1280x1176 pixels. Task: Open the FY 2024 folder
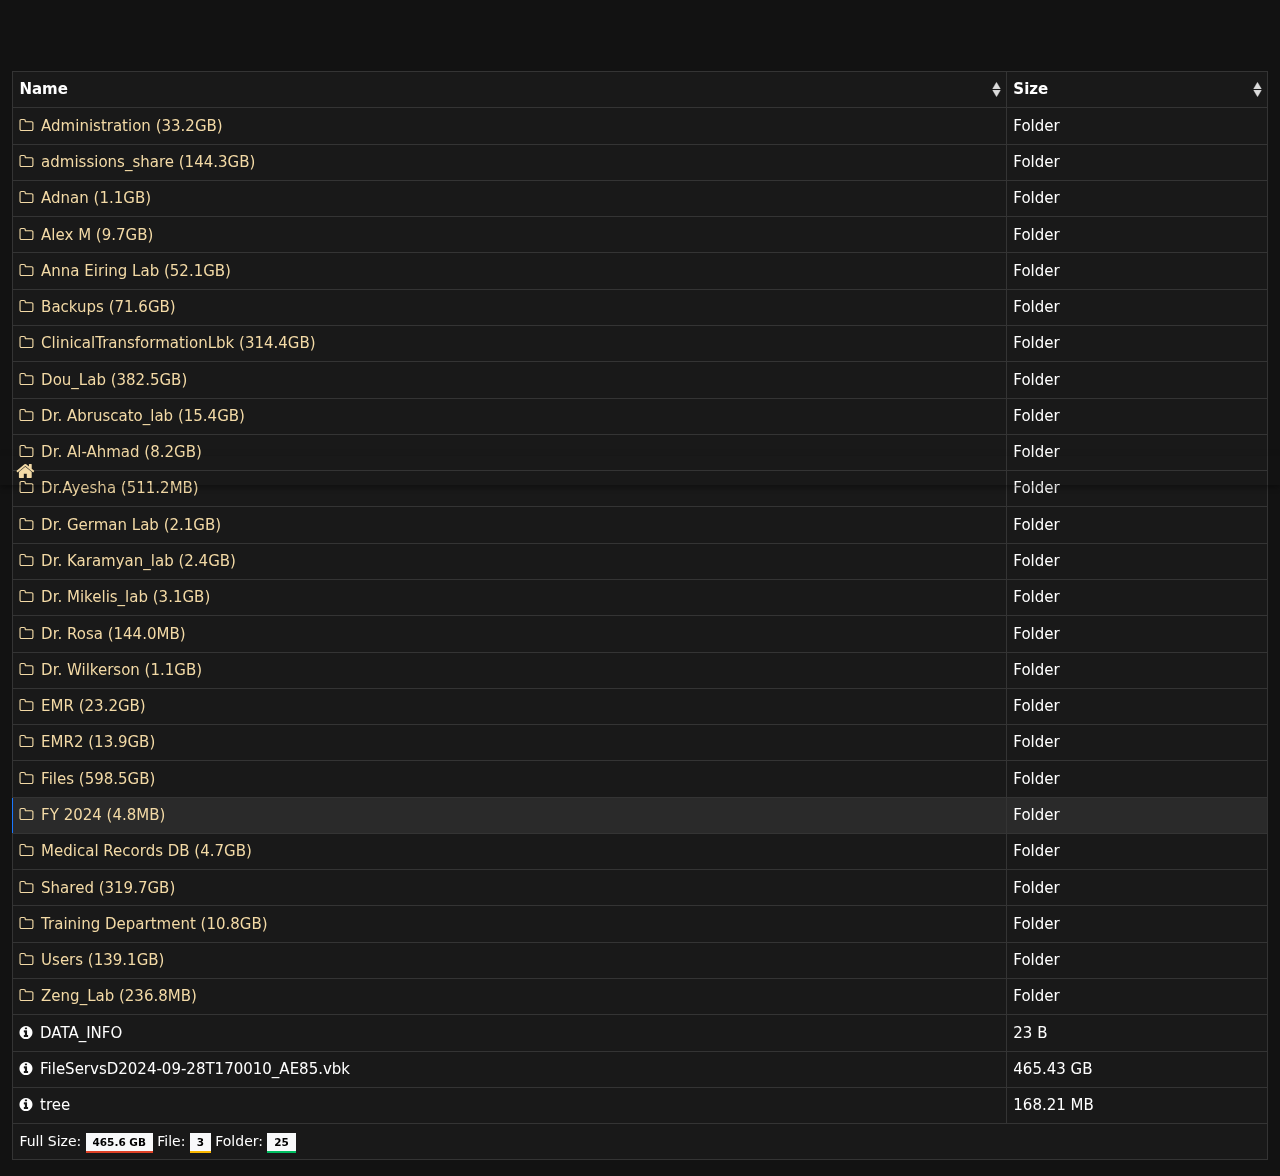[x=102, y=815]
